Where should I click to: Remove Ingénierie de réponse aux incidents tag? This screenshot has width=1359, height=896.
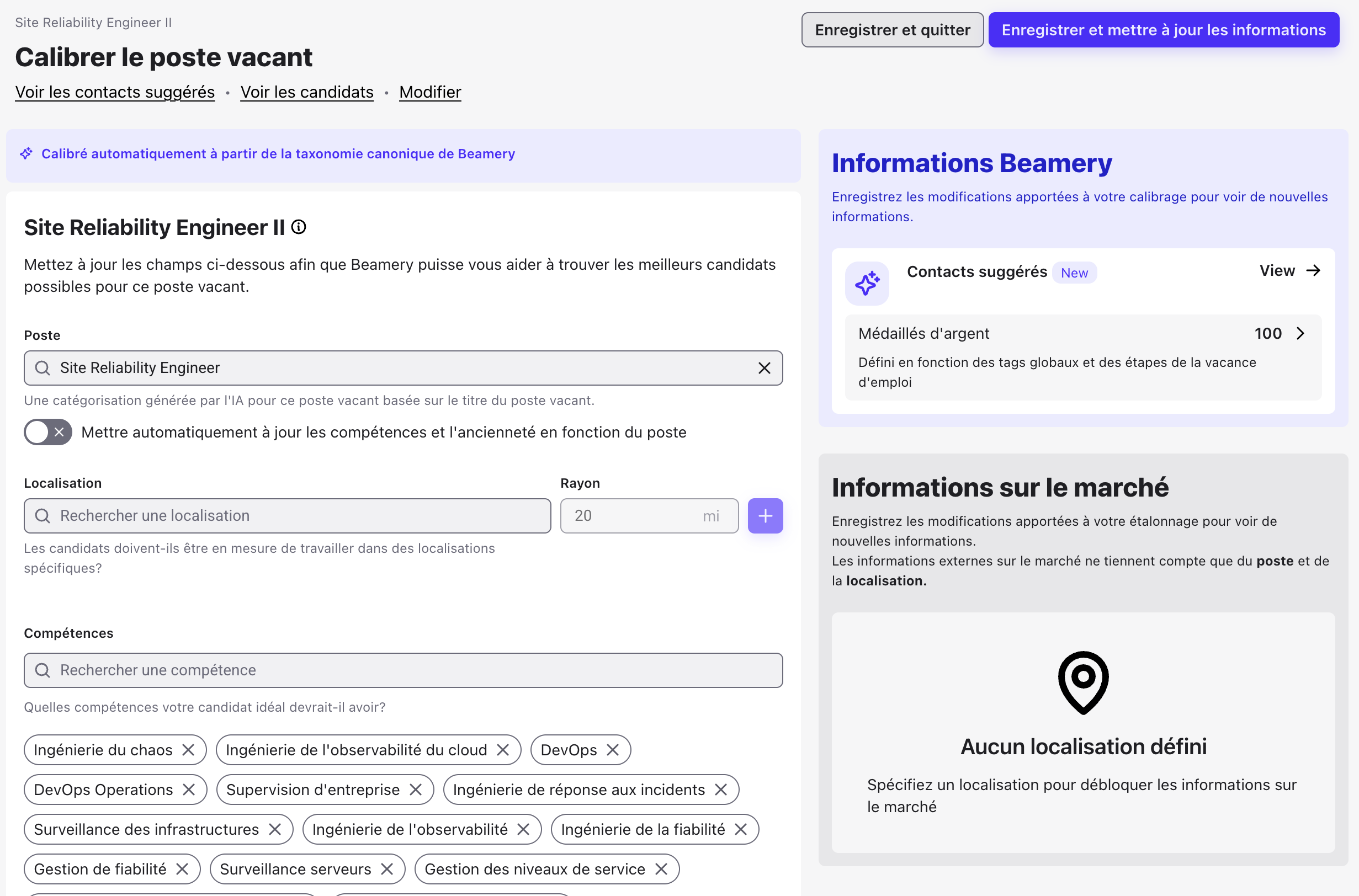click(x=721, y=790)
